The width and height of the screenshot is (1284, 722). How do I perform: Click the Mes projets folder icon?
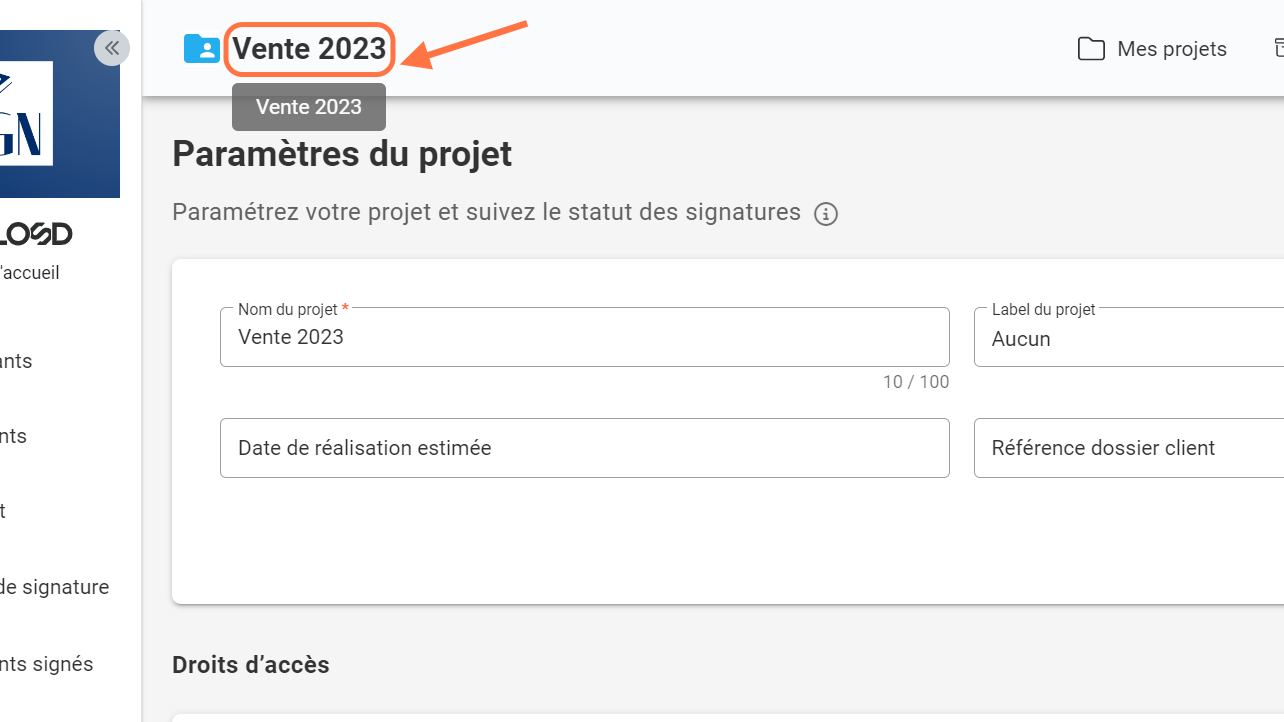[1091, 49]
